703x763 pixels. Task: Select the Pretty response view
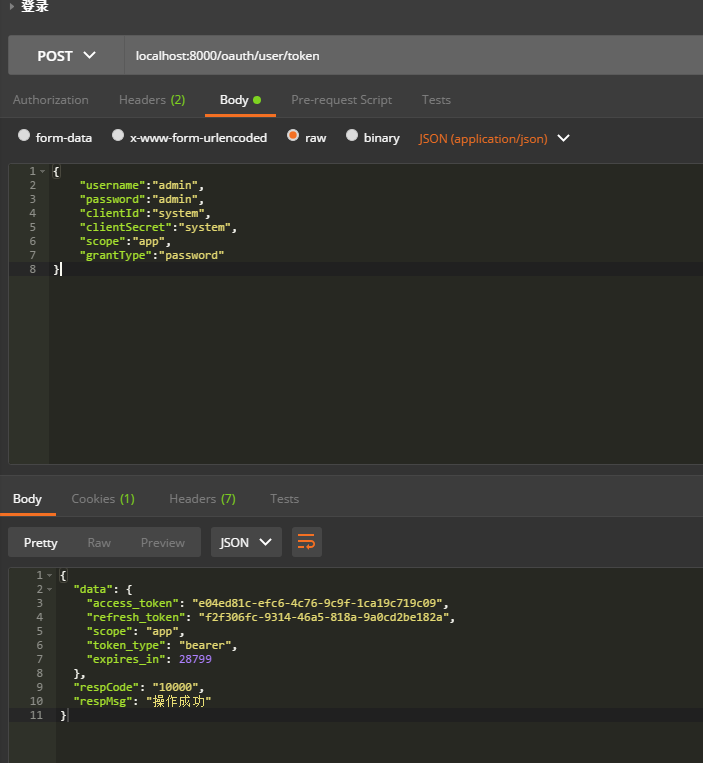tap(40, 543)
